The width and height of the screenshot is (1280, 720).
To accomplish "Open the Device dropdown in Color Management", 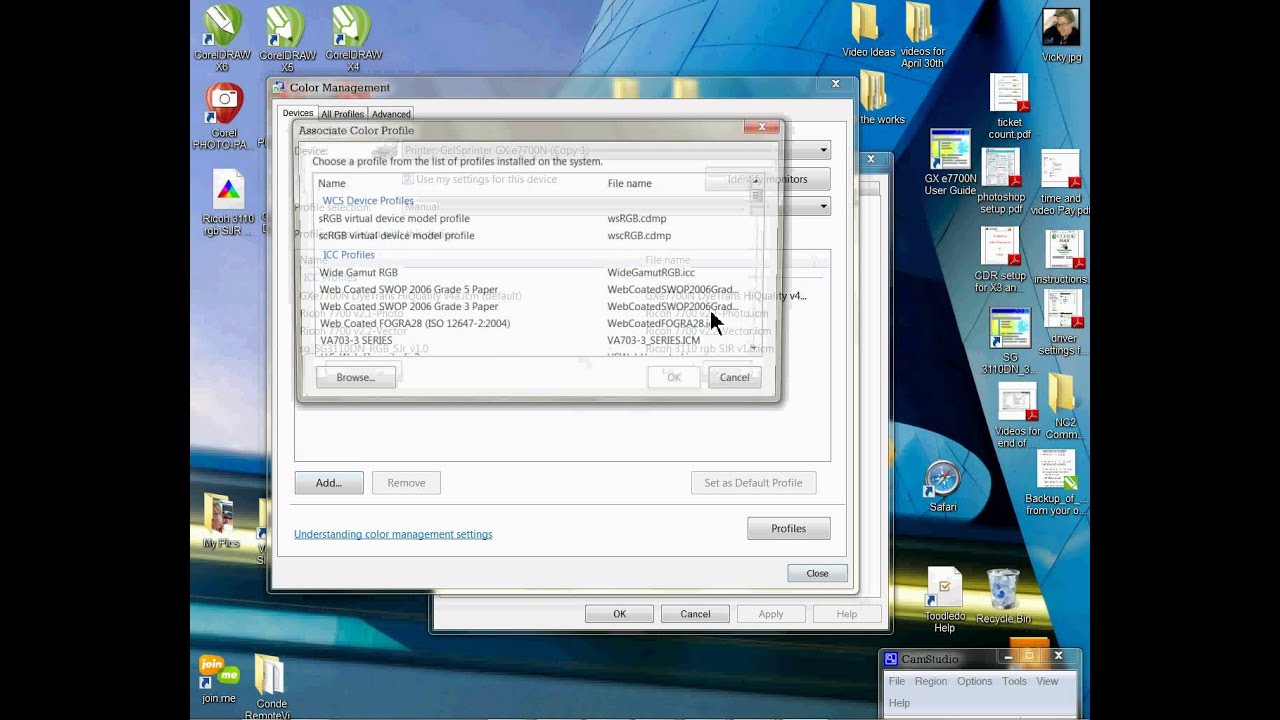I will tap(824, 151).
